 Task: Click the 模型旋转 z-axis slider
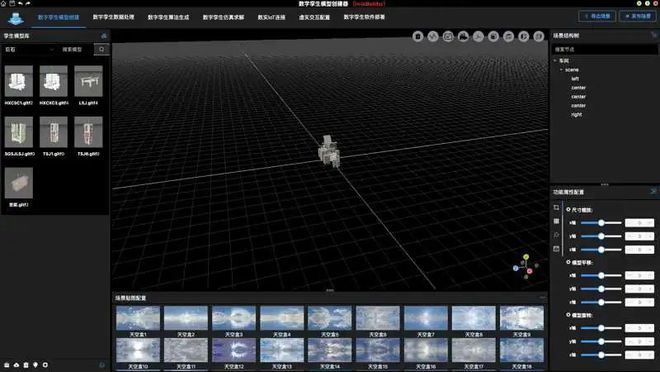pos(601,355)
